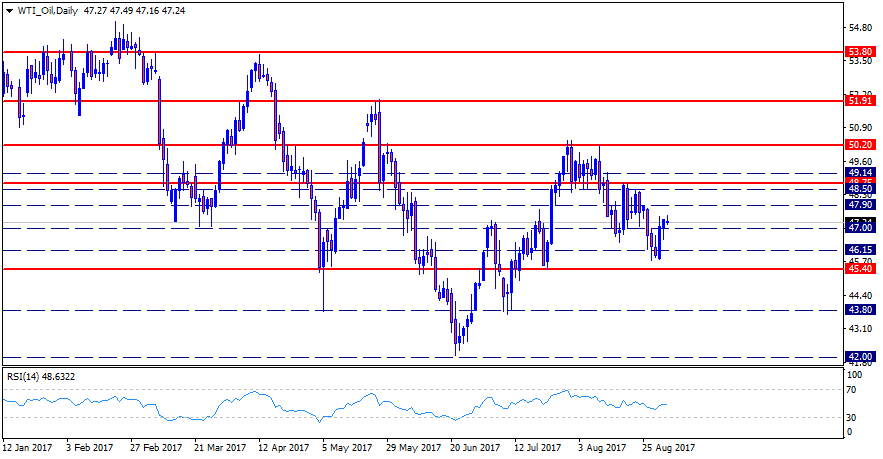Click the RSI 70 level axis label

[853, 390]
